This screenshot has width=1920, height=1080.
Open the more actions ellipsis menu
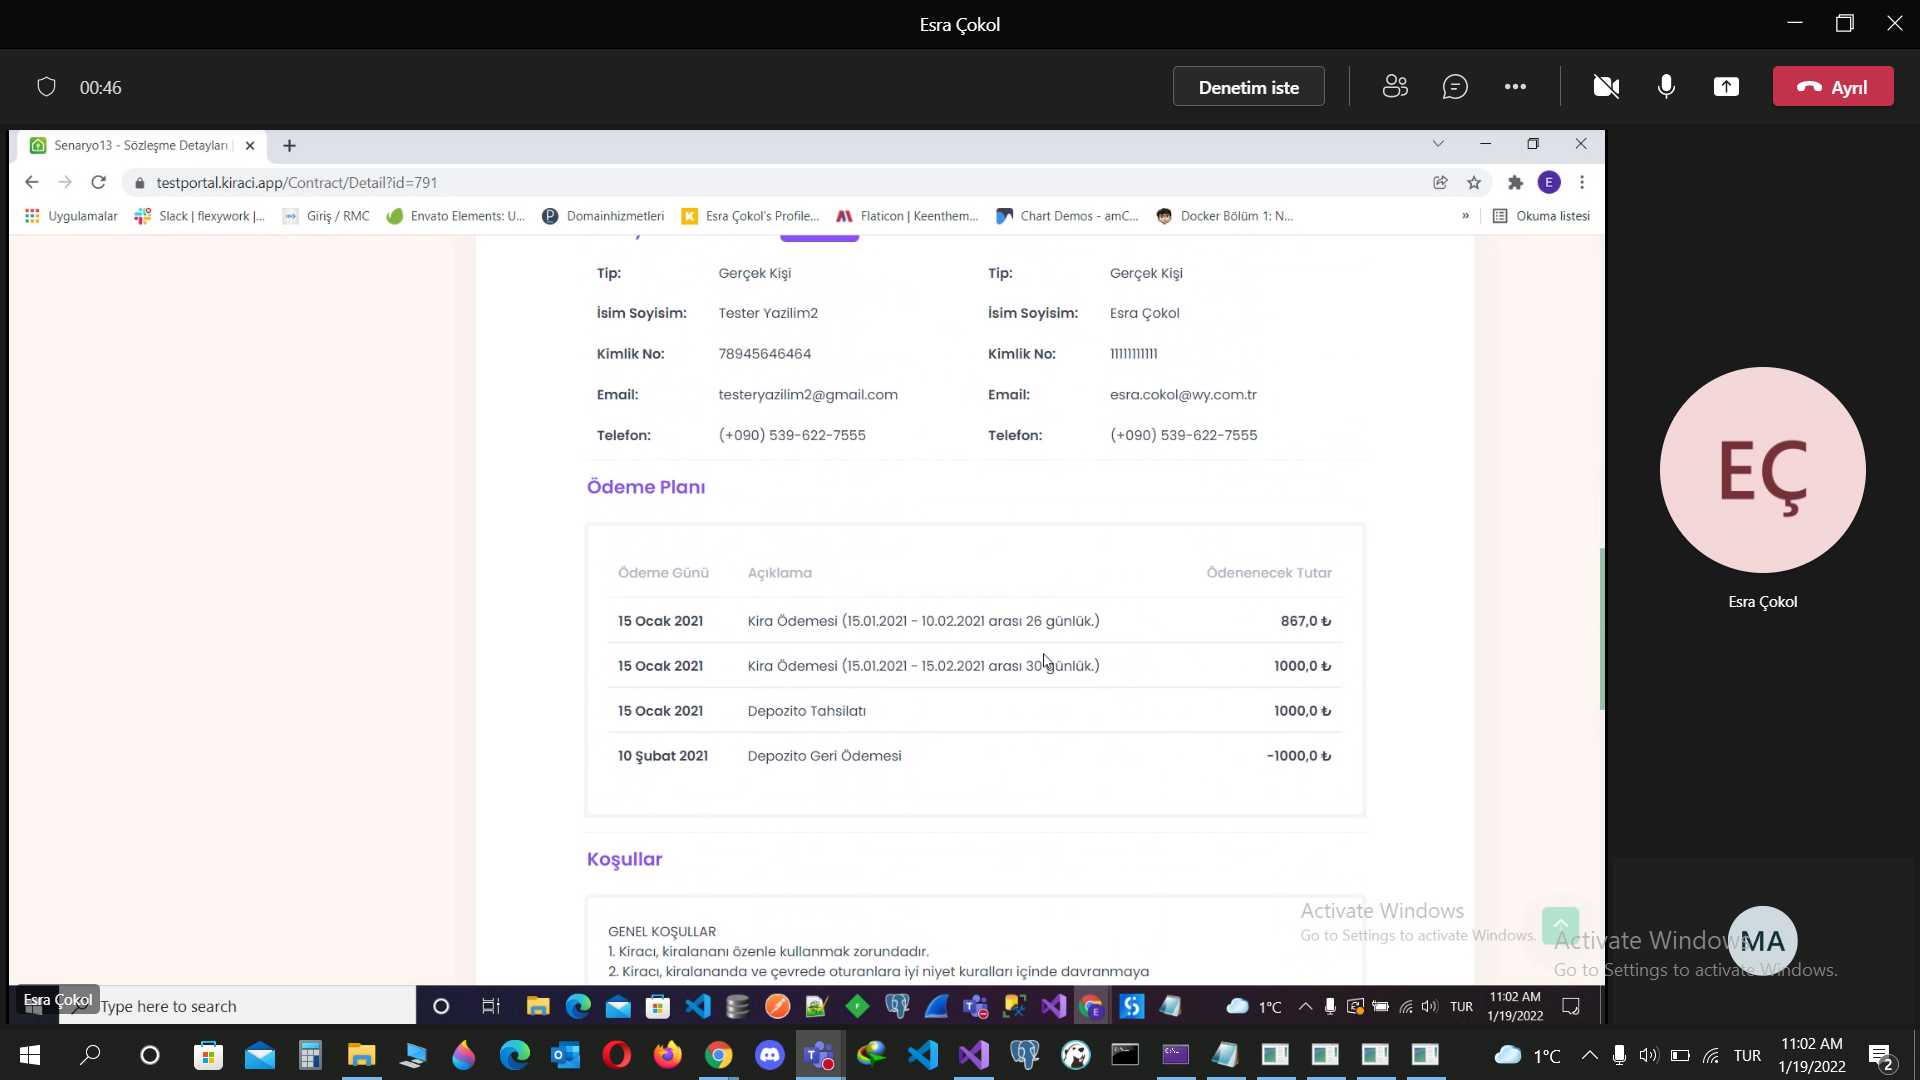pyautogui.click(x=1515, y=87)
